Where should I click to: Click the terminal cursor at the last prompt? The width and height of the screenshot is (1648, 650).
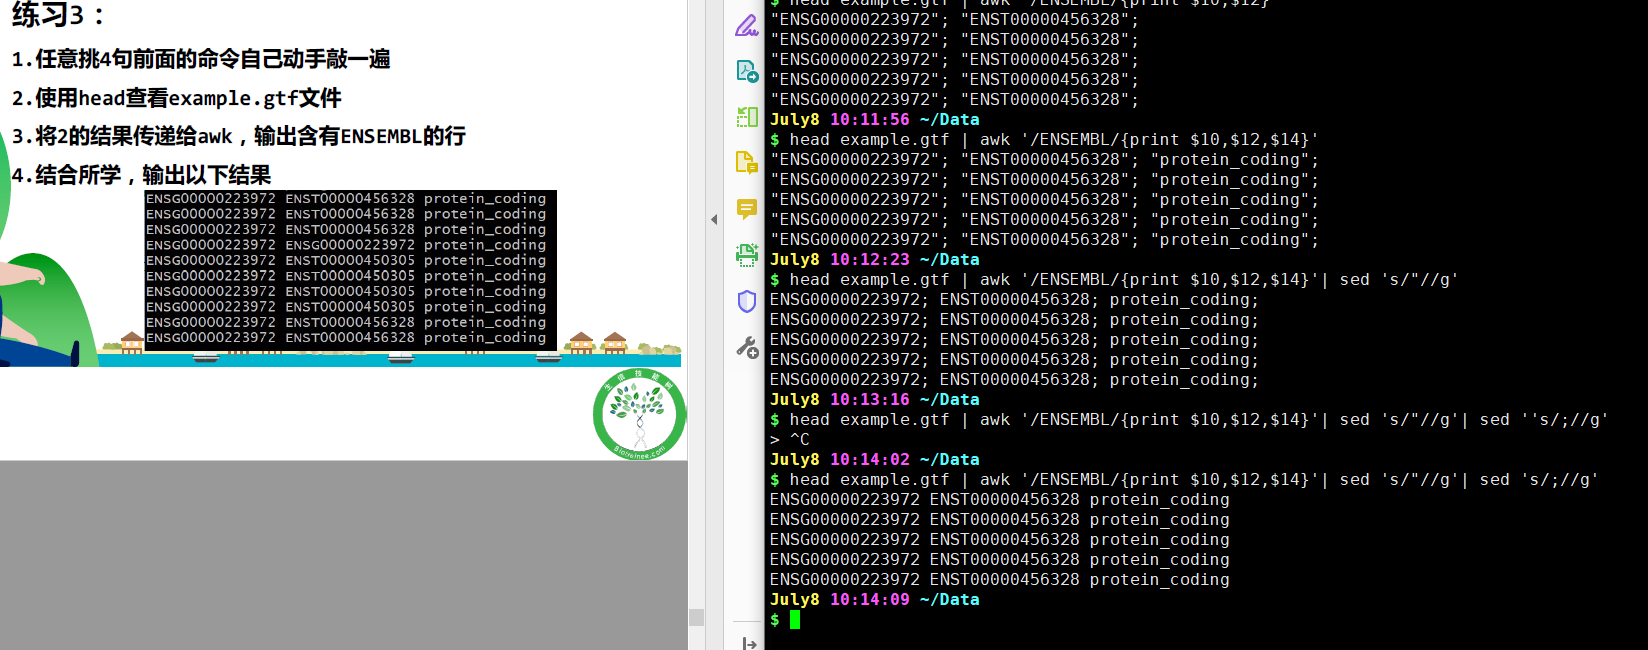click(795, 620)
